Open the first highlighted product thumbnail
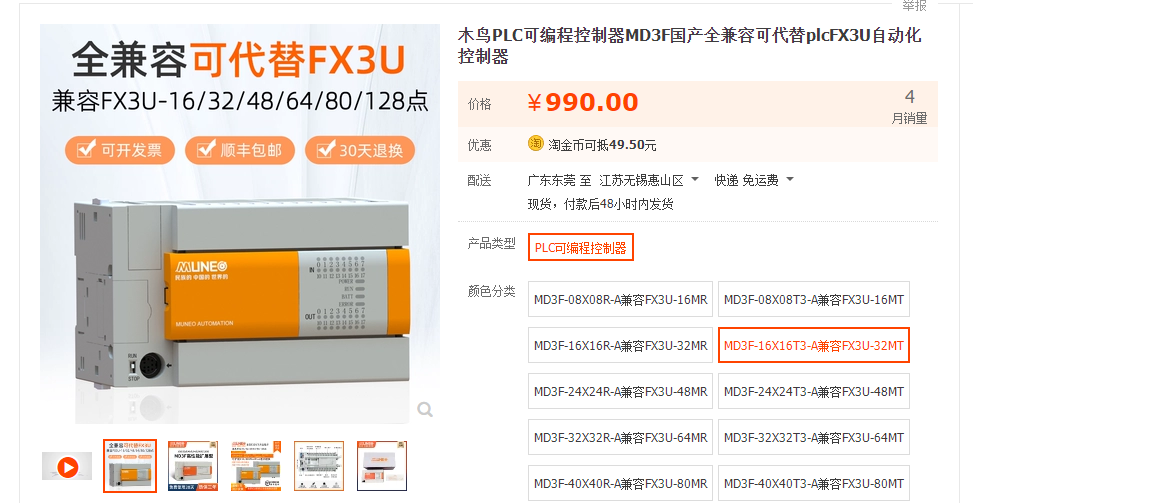 coord(130,466)
